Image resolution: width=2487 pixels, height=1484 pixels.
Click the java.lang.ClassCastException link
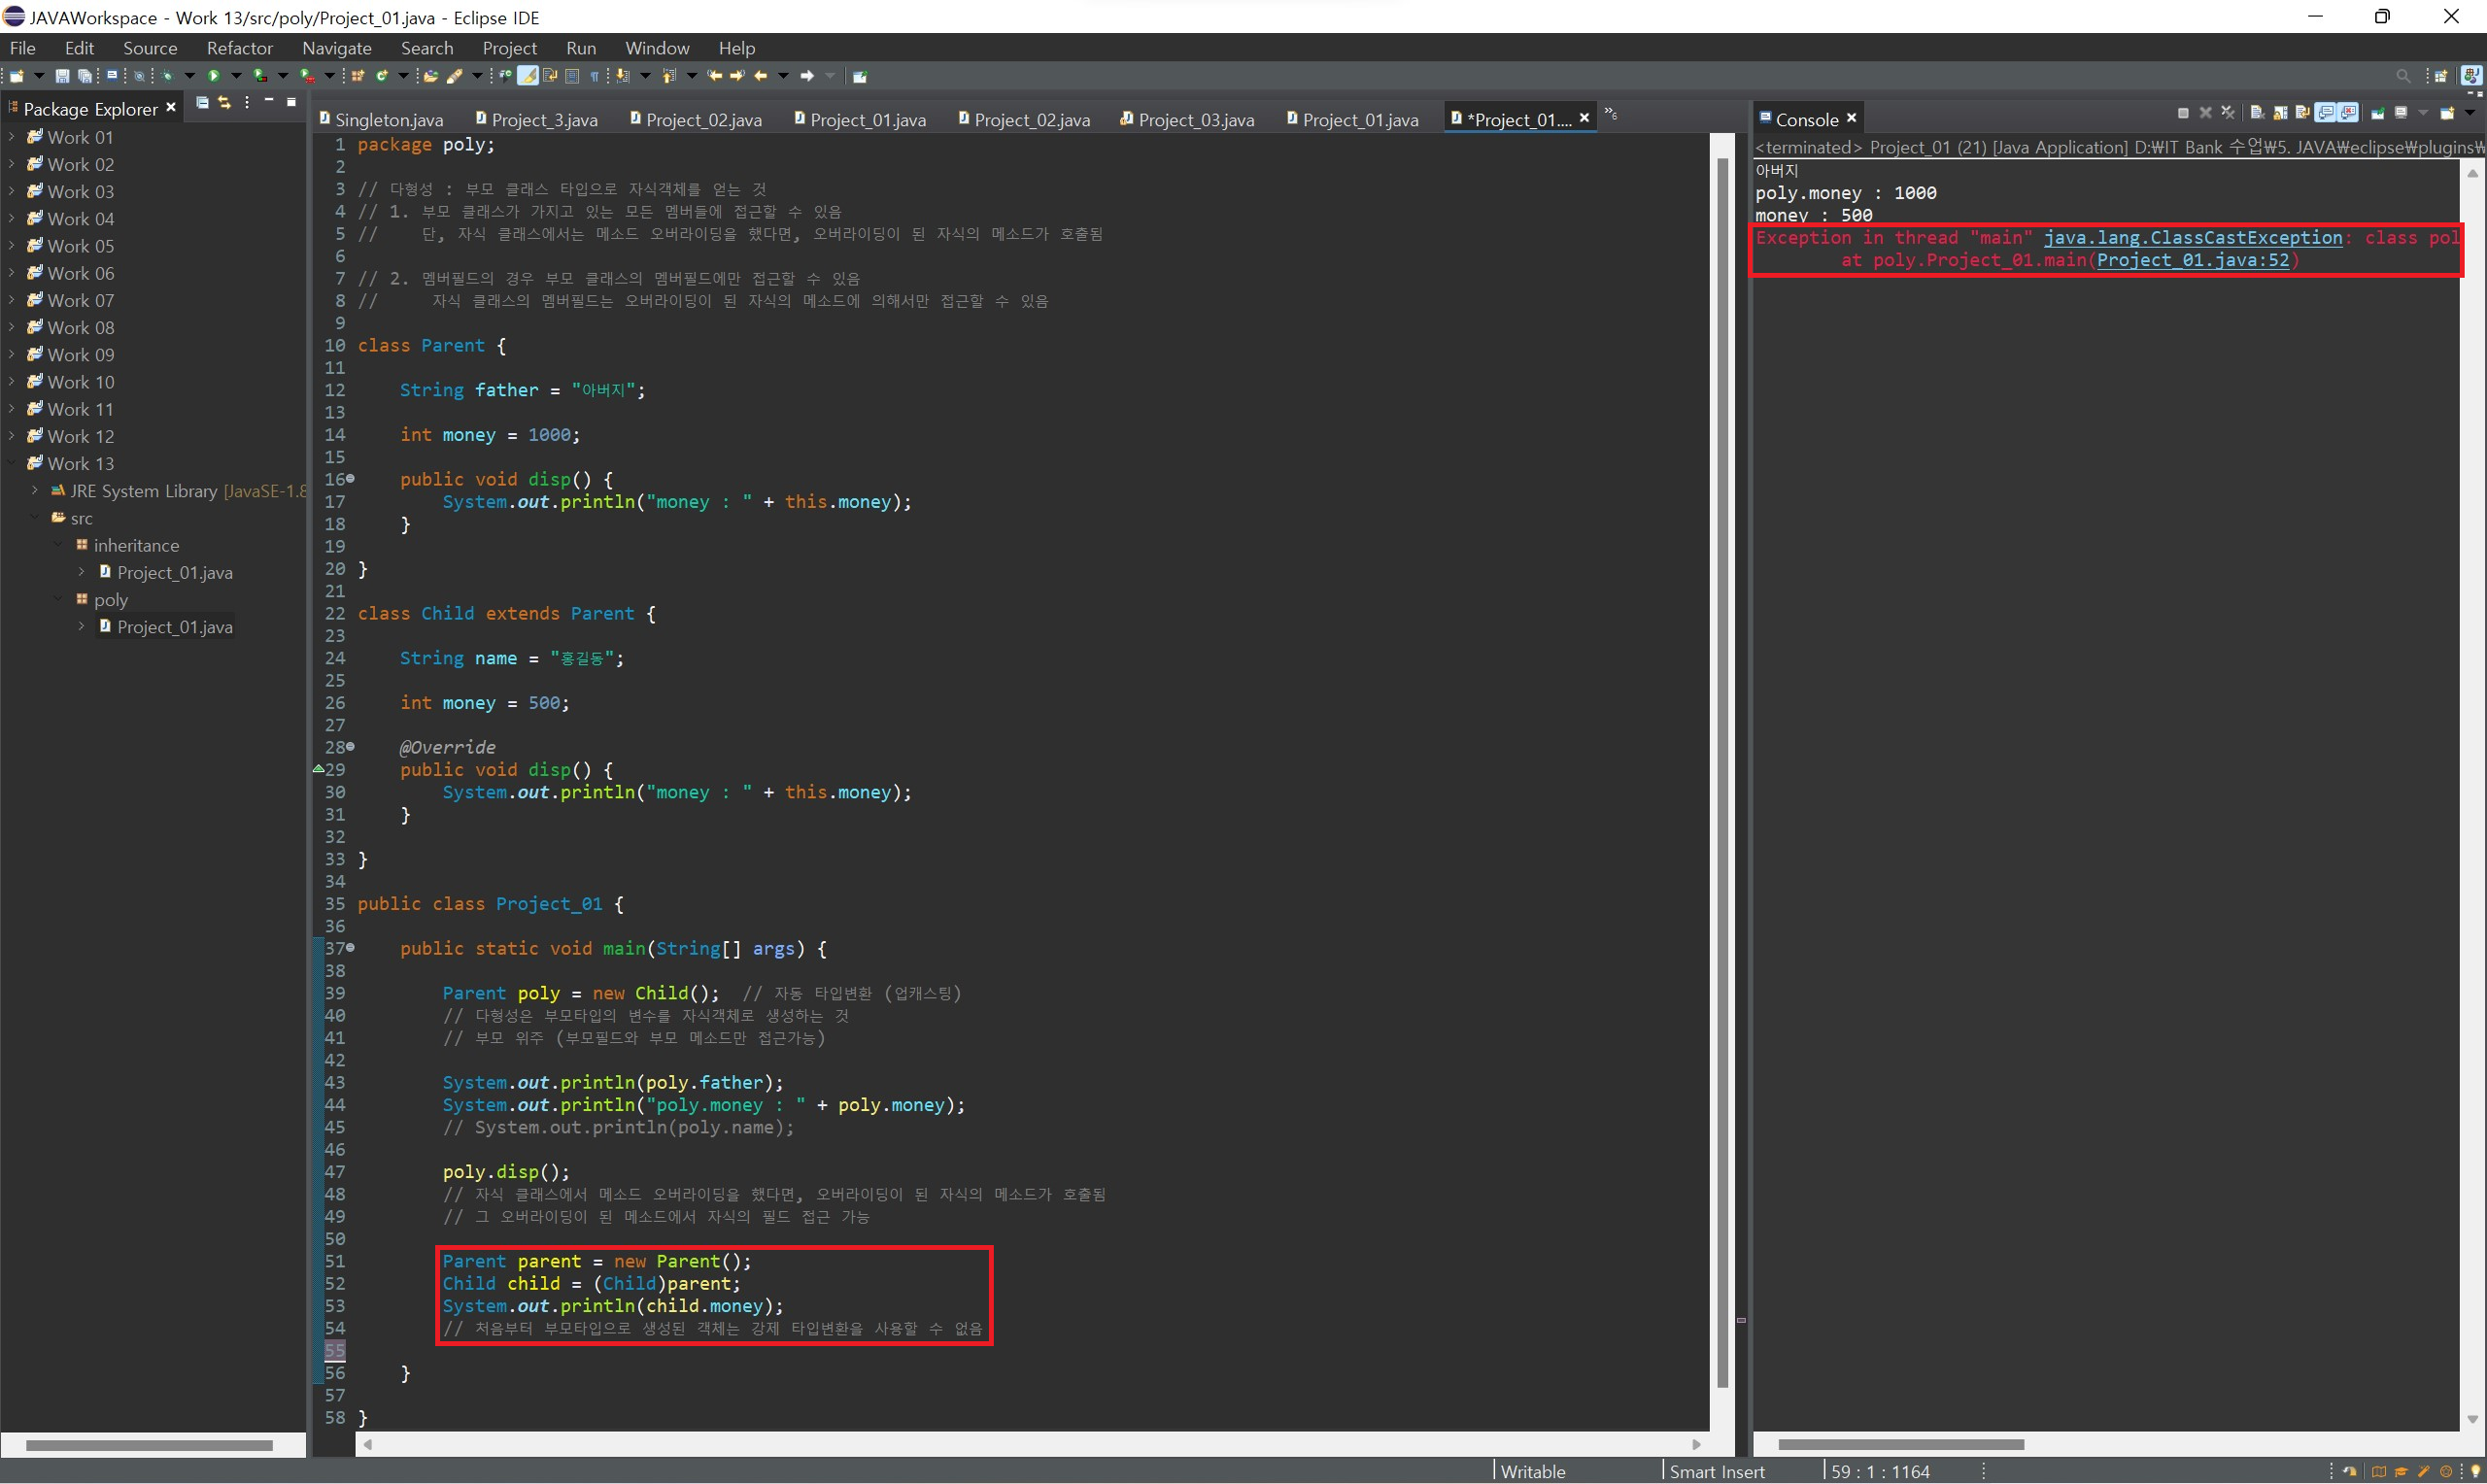tap(2192, 238)
